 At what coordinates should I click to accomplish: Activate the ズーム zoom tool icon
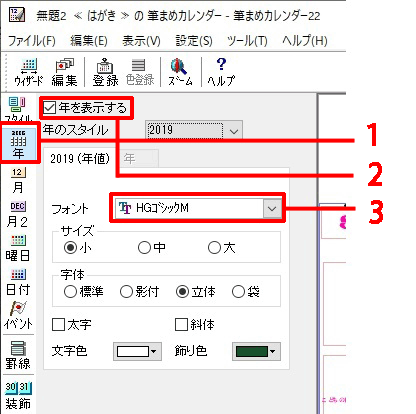pyautogui.click(x=180, y=72)
